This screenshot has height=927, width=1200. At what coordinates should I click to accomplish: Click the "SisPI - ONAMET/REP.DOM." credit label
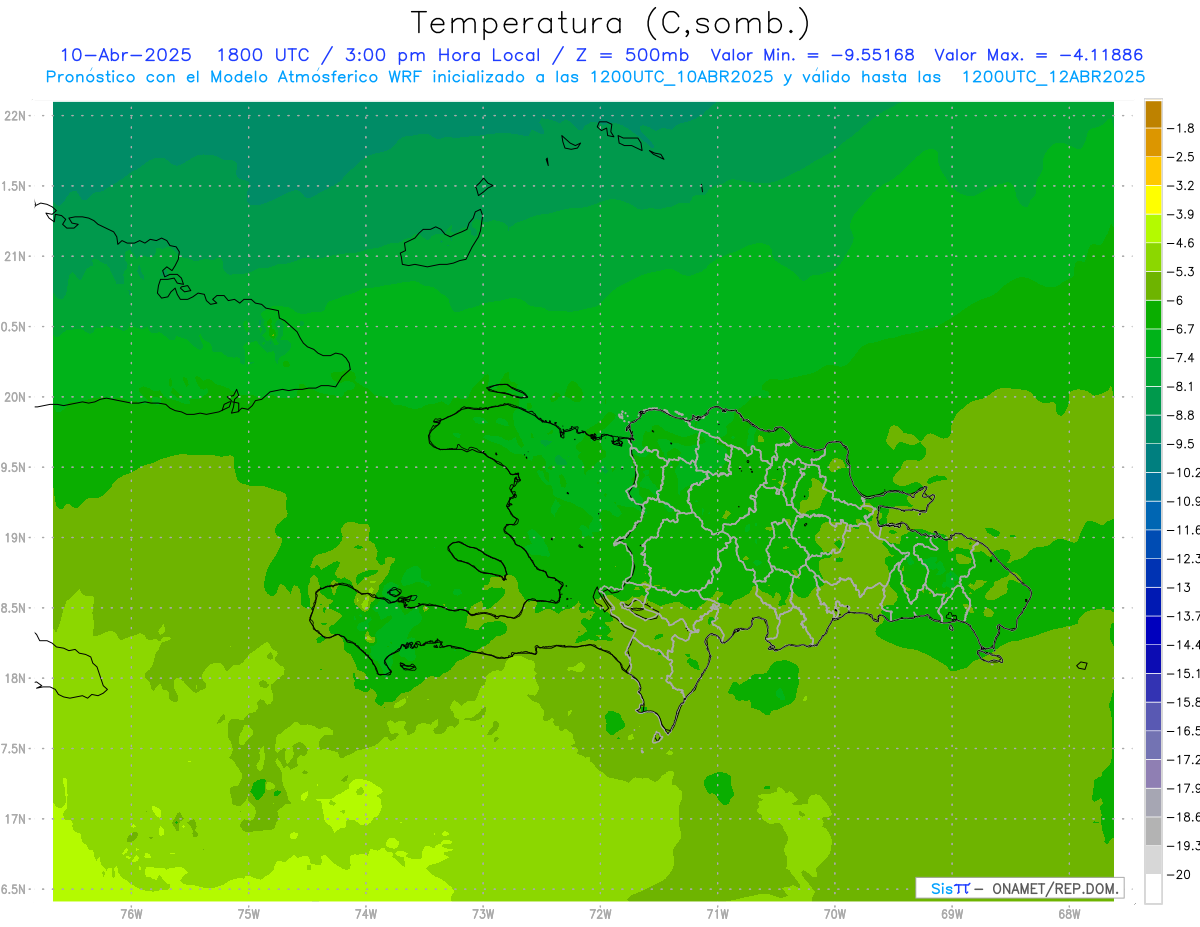click(x=1019, y=888)
